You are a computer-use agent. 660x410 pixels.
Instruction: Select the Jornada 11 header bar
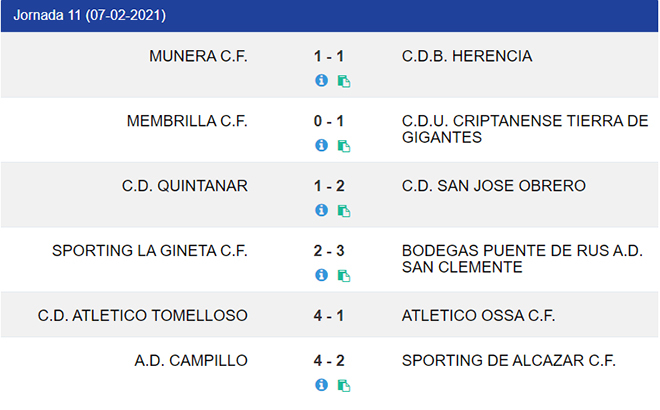pos(330,16)
